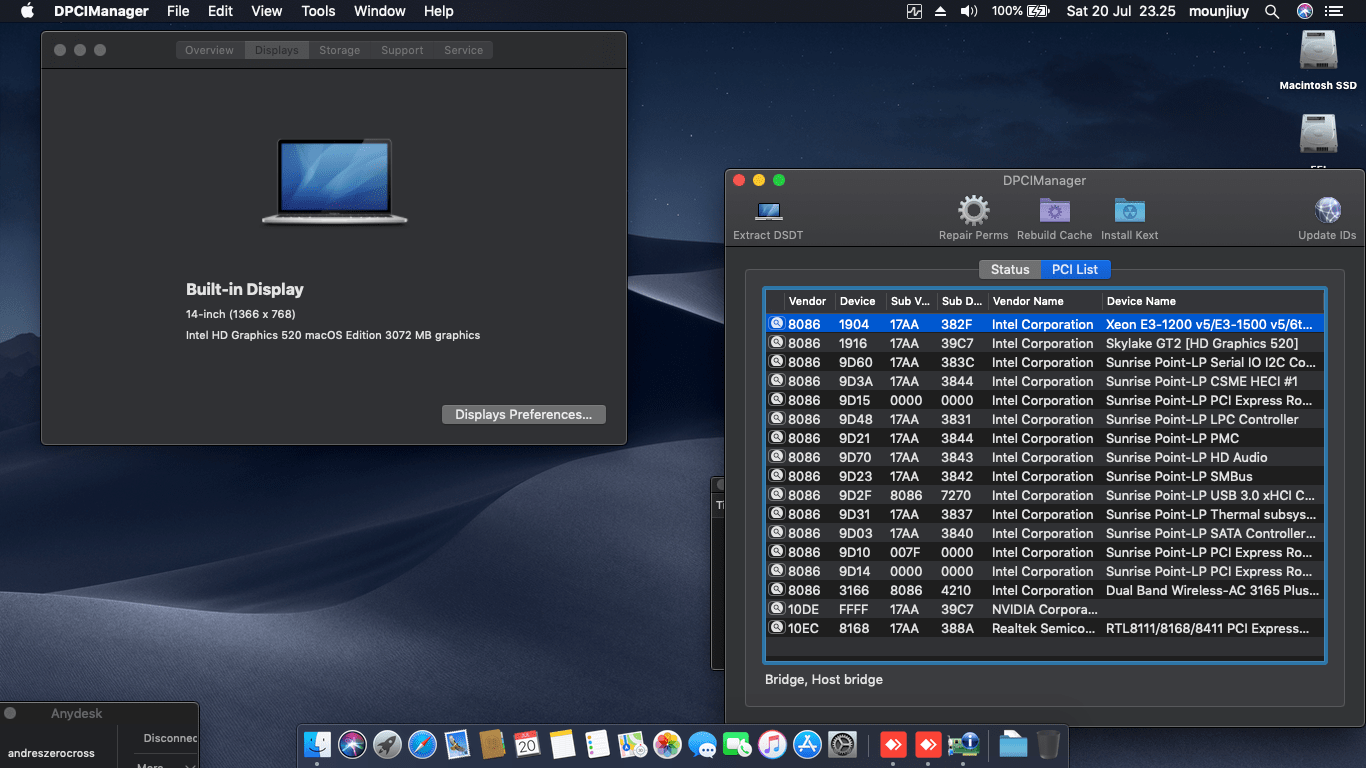Click the battery status in menu bar
The width and height of the screenshot is (1366, 768).
tap(1020, 11)
